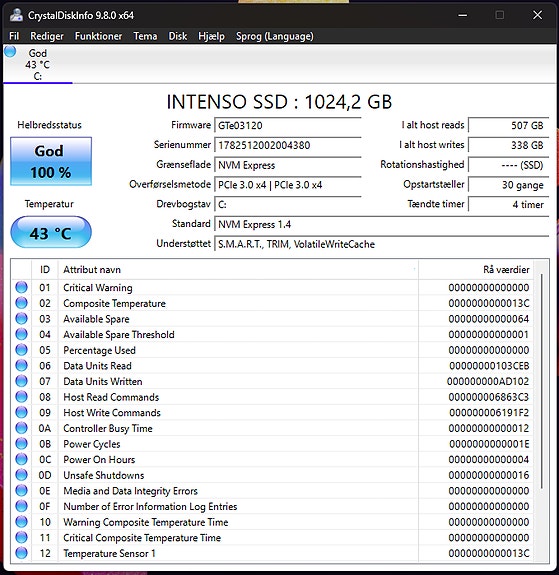Open the Tema menu
This screenshot has width=559, height=575.
(145, 36)
